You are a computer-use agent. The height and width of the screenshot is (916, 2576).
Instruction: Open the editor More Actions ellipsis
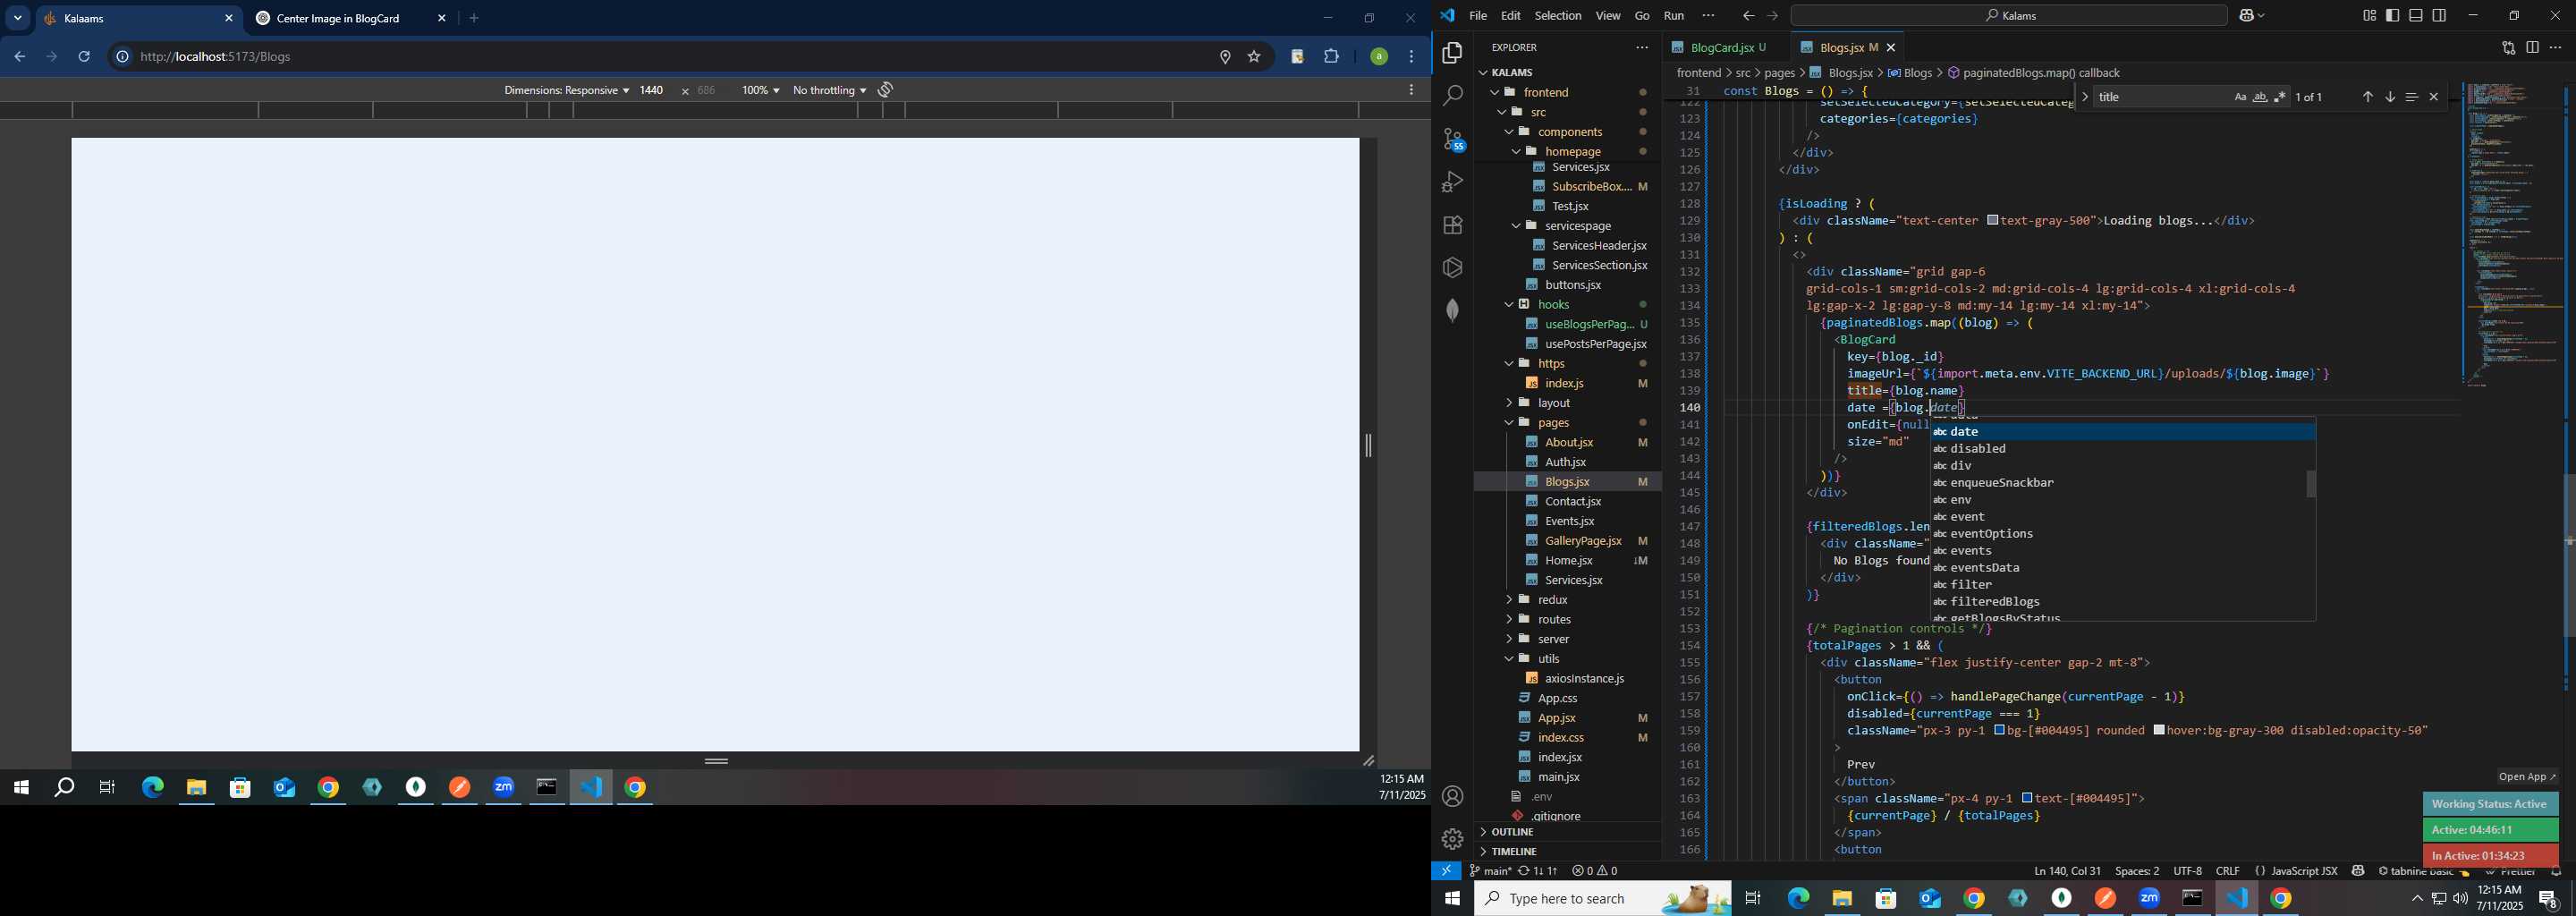click(x=2556, y=48)
